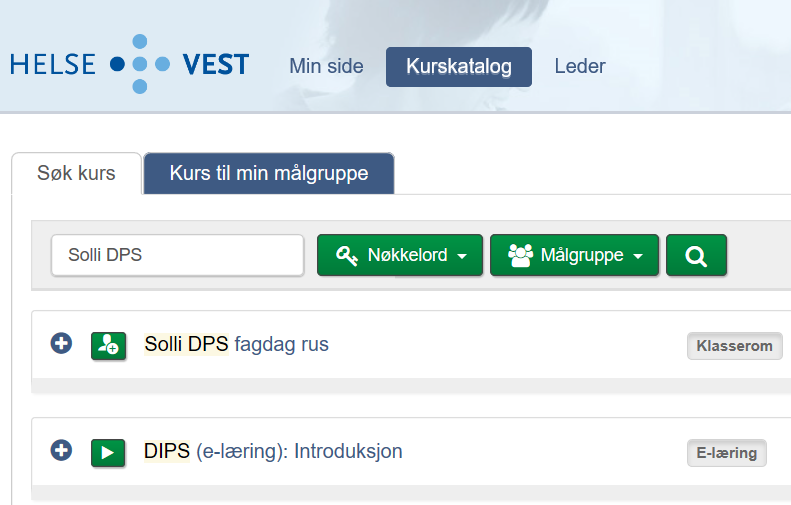Start the DIPS e-læring with play icon
Screen dimensions: 791x505
pyautogui.click(x=108, y=452)
